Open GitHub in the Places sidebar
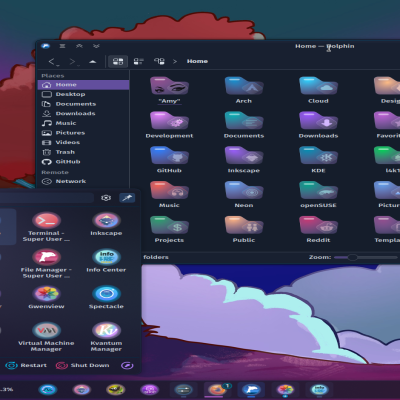This screenshot has height=400, width=400. 83,162
